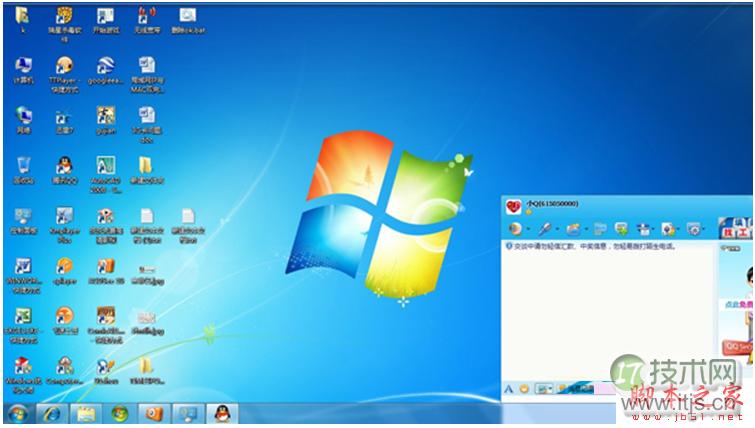Expand the voice call dropdown arrow
Viewport: 755px width, 428px height.
click(x=555, y=230)
